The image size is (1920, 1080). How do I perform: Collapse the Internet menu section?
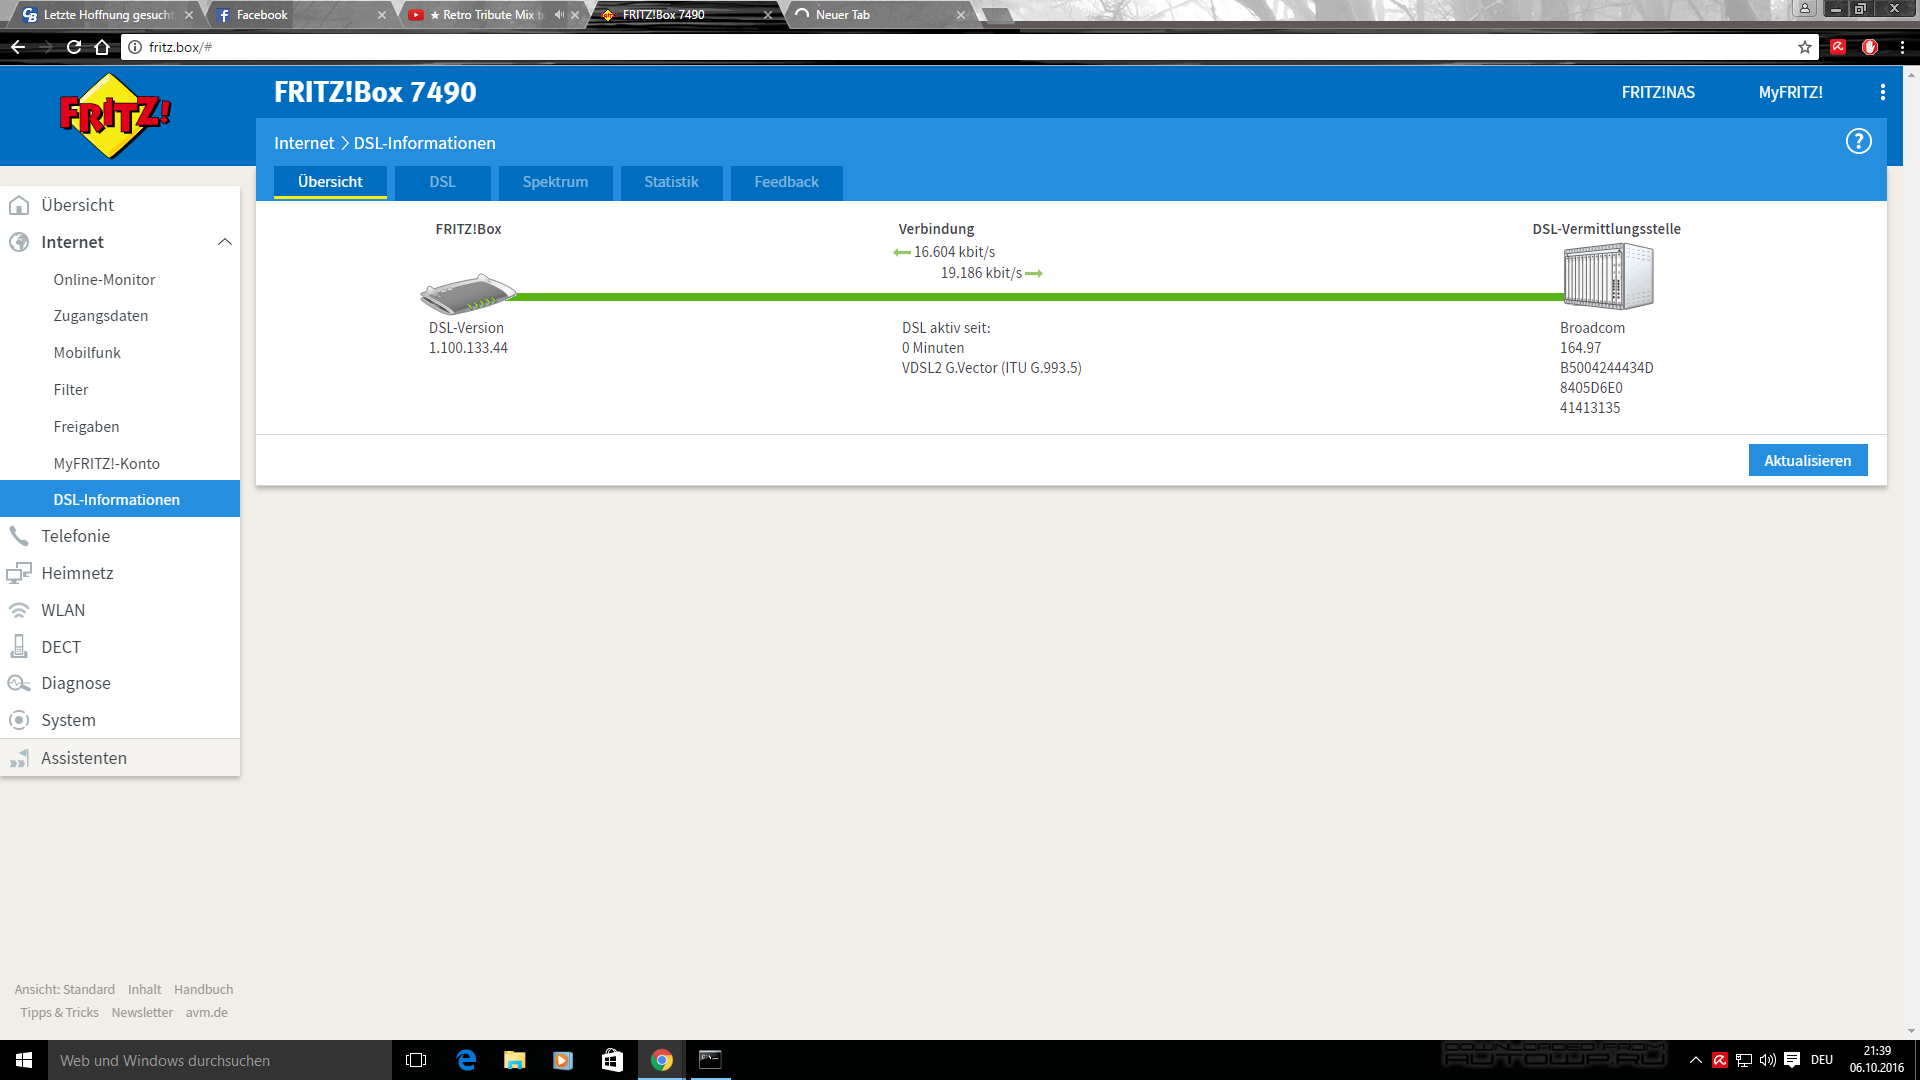tap(224, 242)
